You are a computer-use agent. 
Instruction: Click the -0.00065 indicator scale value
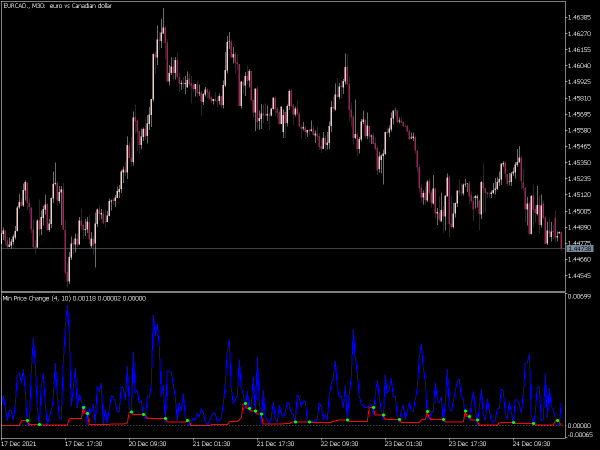[579, 434]
